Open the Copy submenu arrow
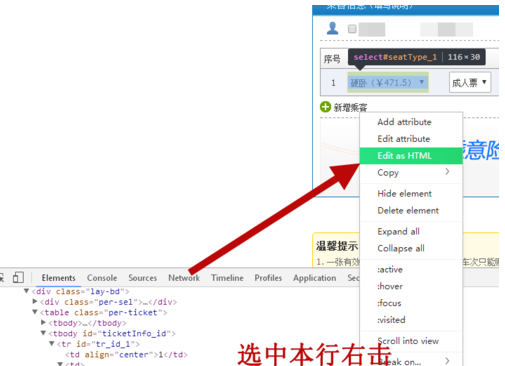505x366 pixels. tap(447, 172)
